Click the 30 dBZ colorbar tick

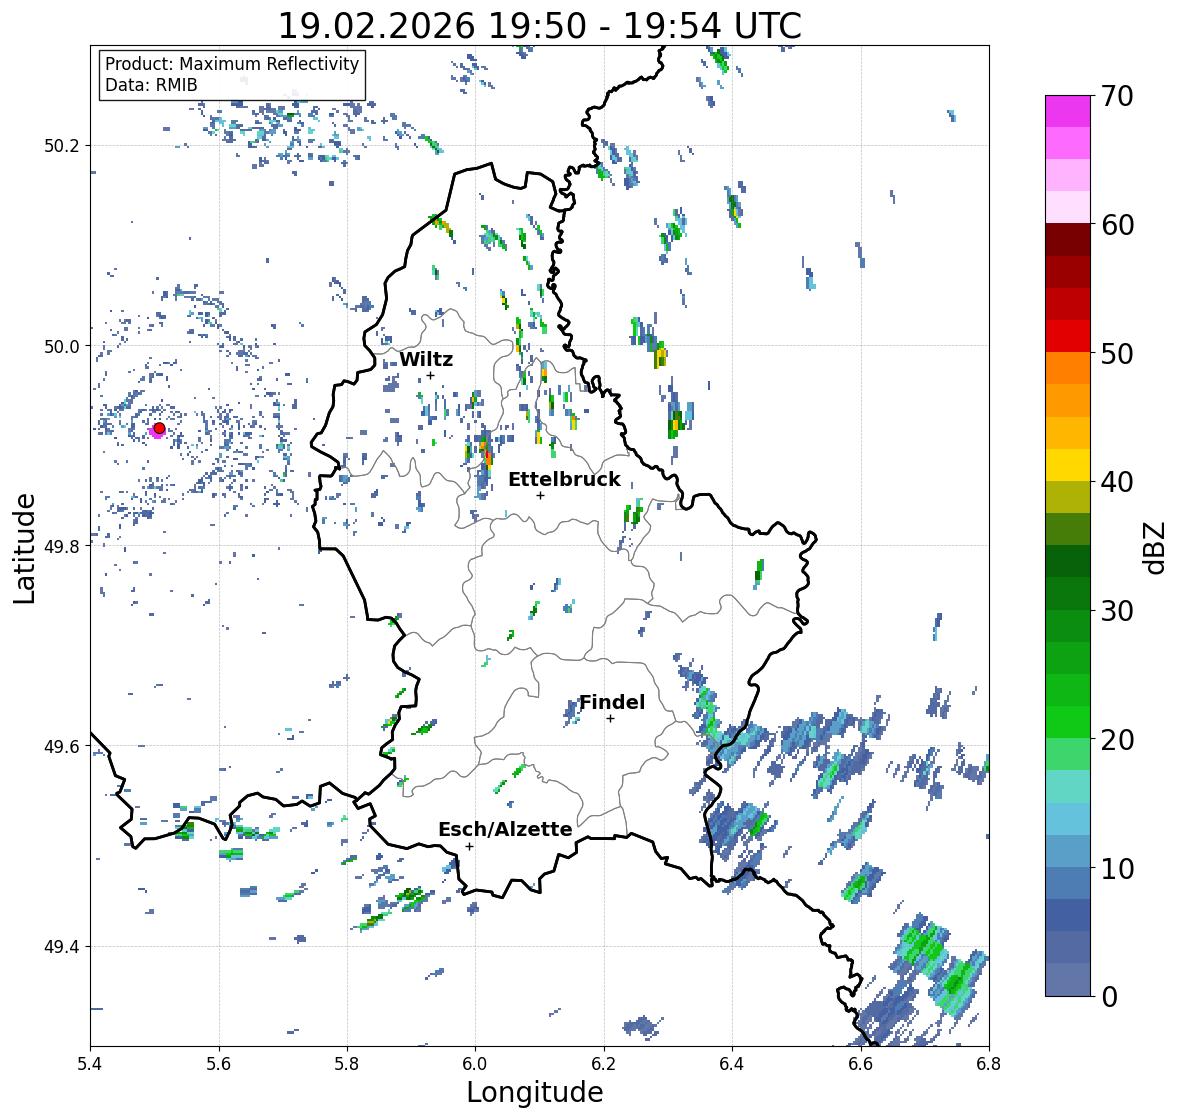click(1117, 610)
